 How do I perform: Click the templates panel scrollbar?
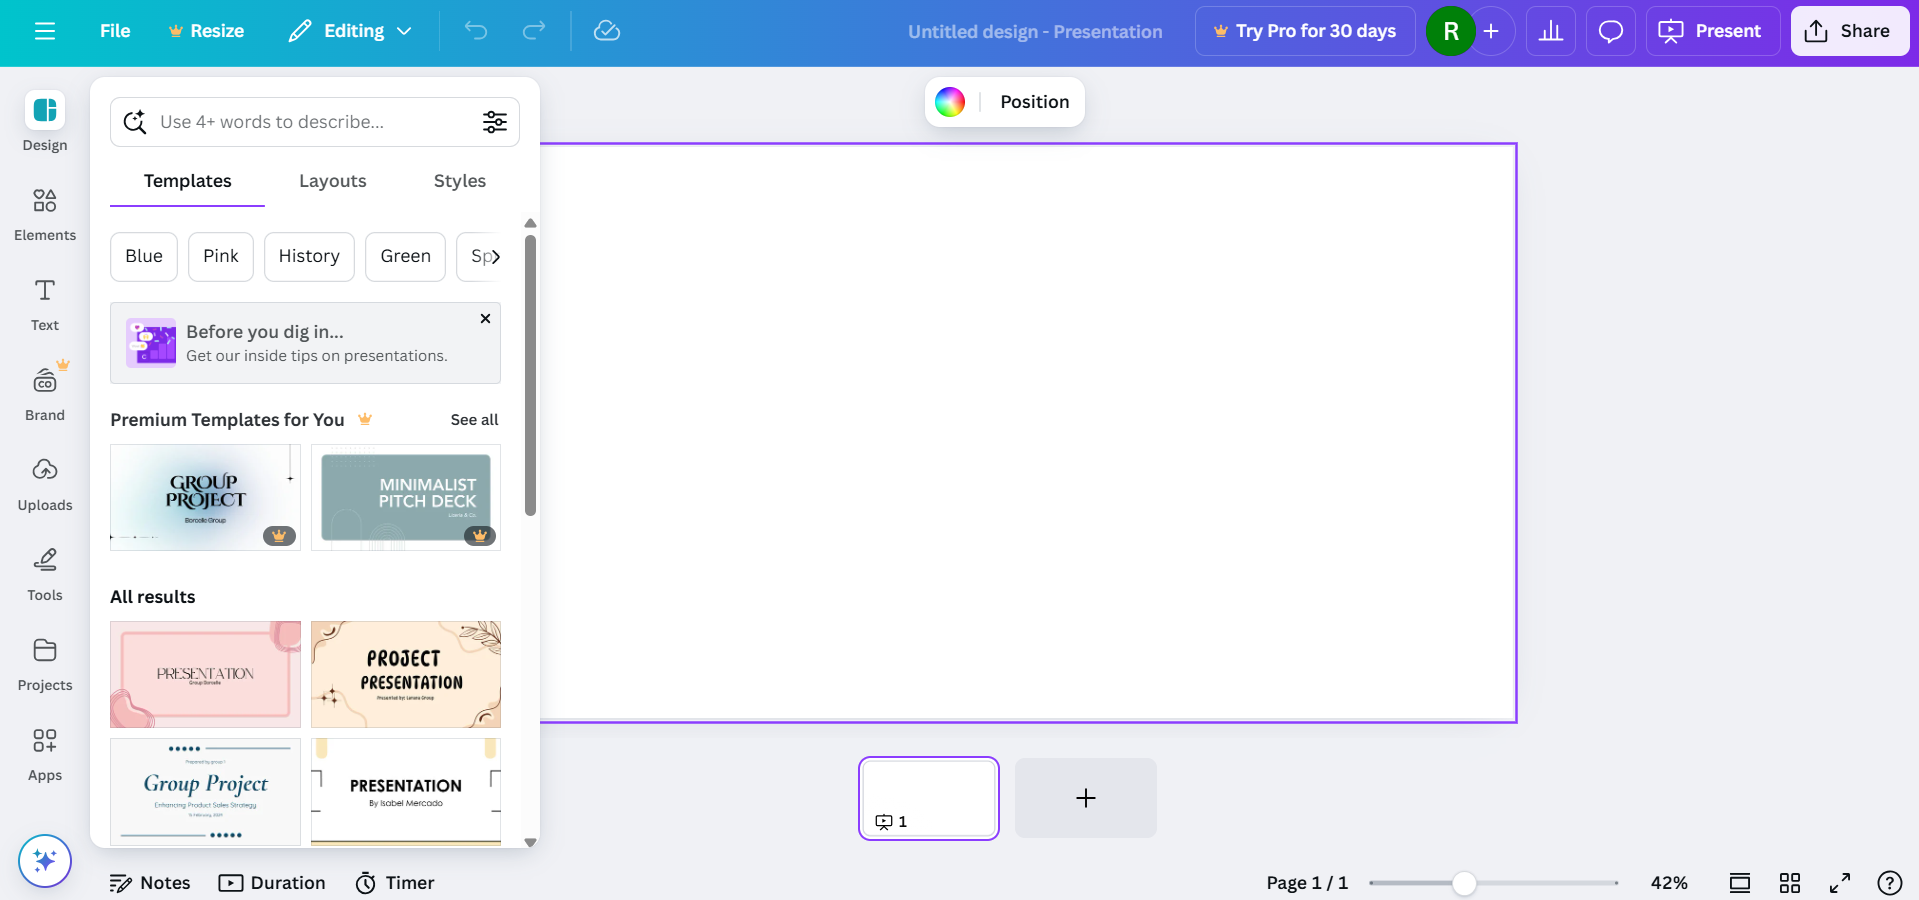530,376
